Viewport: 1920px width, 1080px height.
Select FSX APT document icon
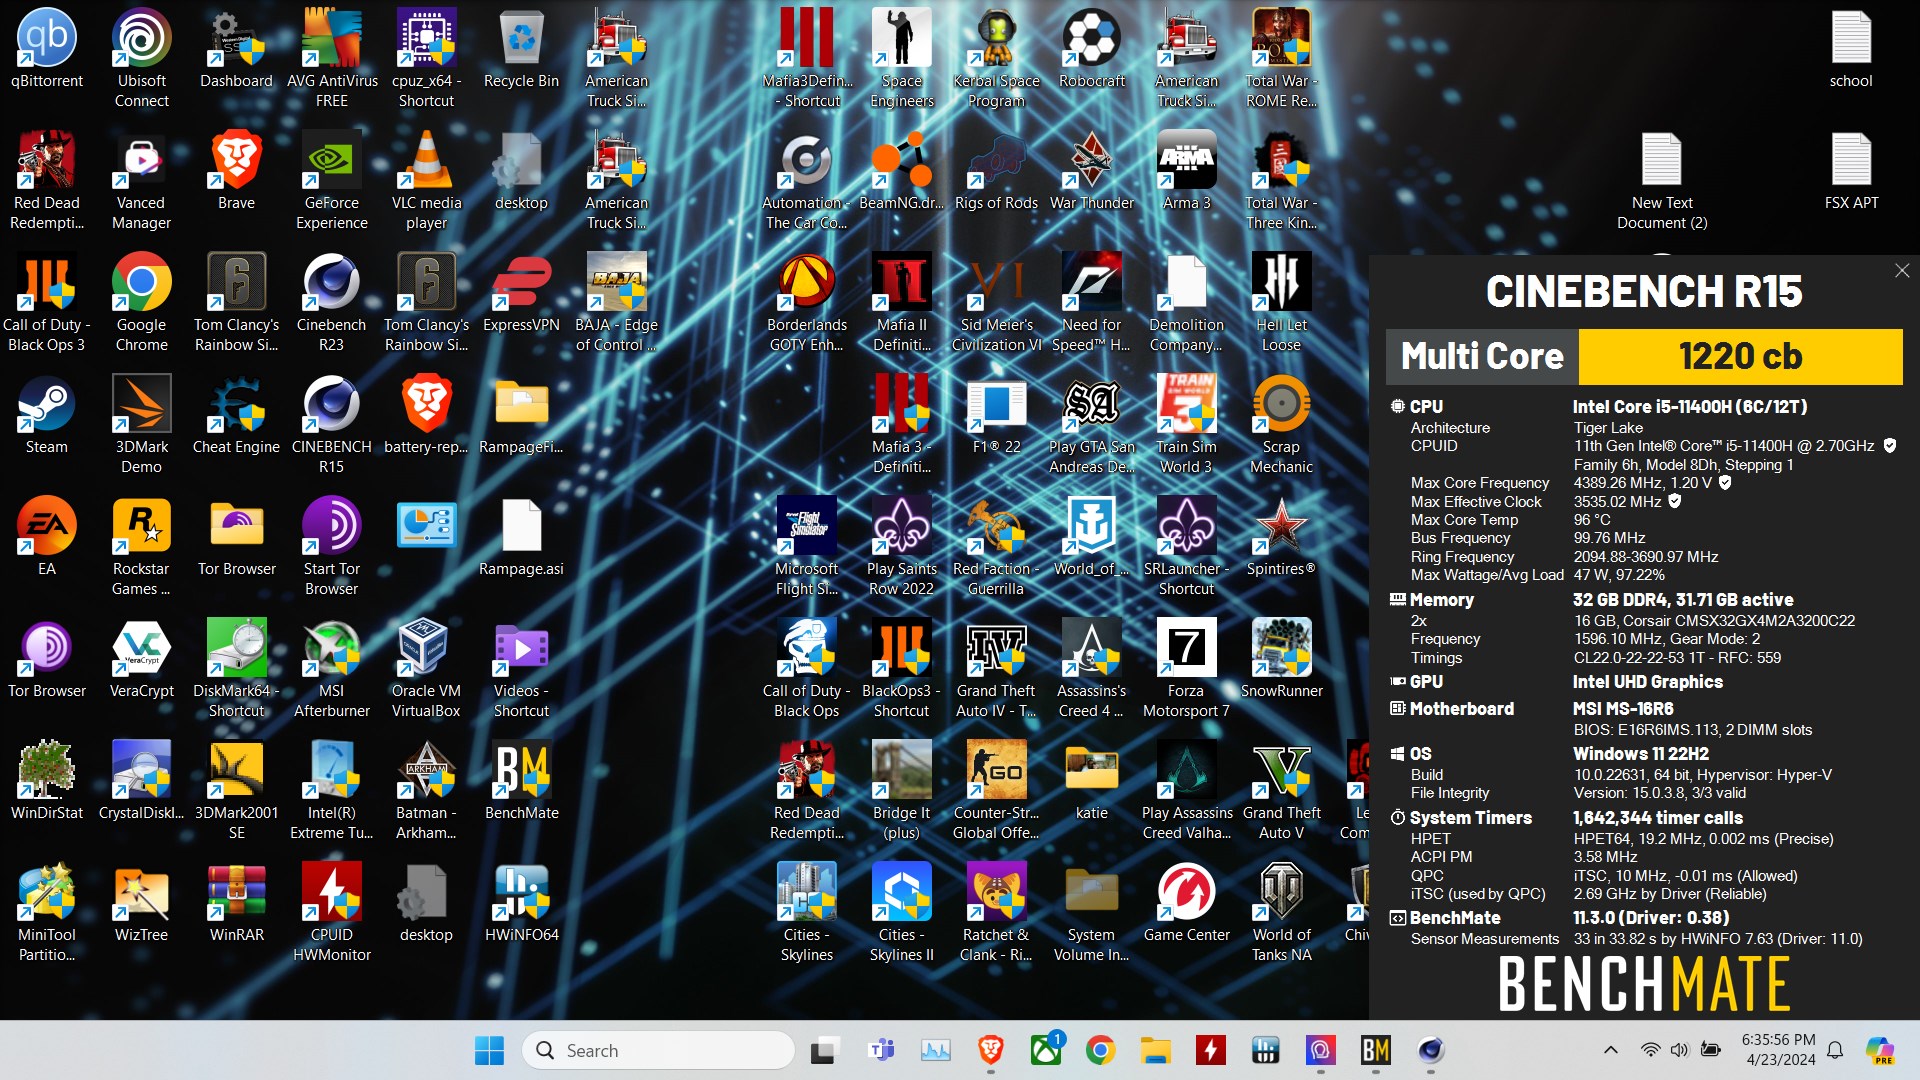(1851, 172)
